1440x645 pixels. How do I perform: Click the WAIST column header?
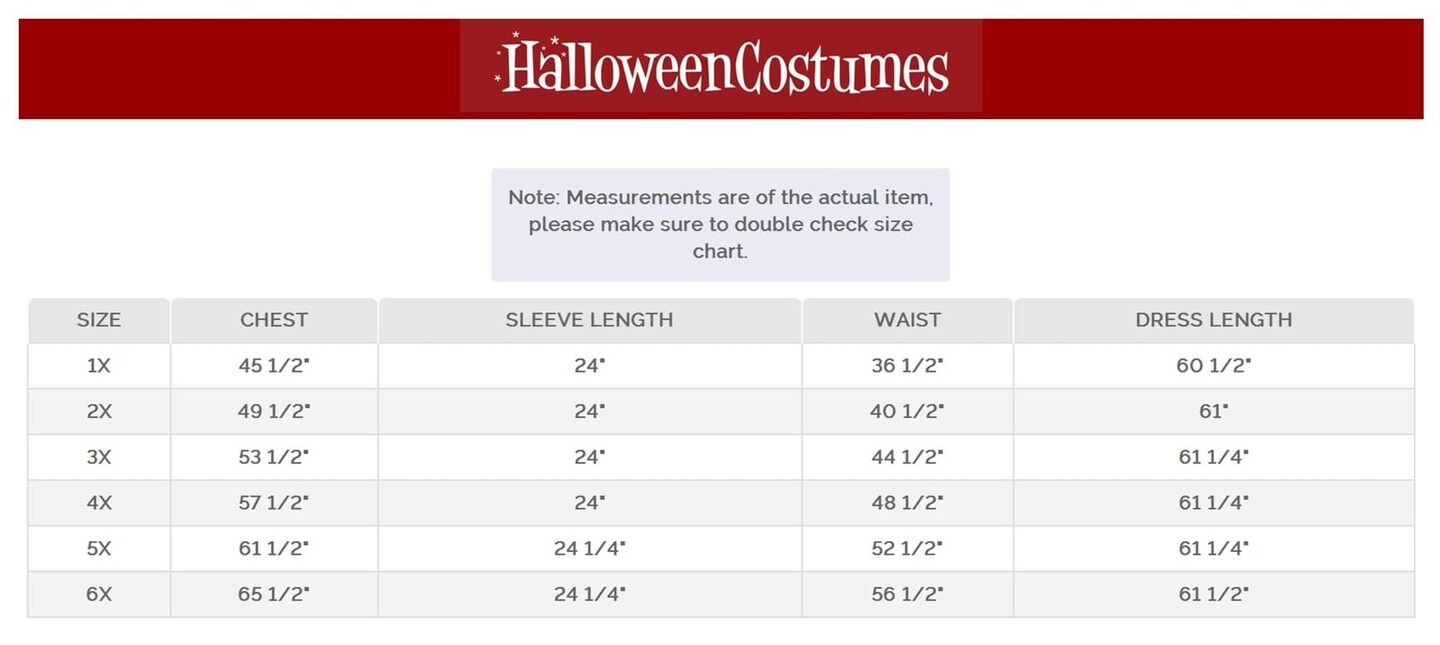(907, 320)
